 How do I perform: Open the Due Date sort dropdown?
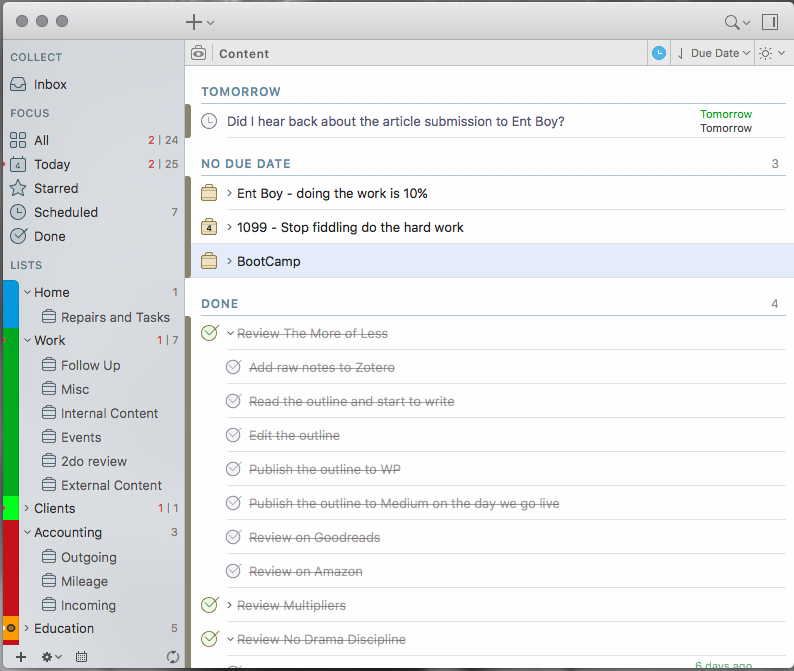pyautogui.click(x=715, y=53)
